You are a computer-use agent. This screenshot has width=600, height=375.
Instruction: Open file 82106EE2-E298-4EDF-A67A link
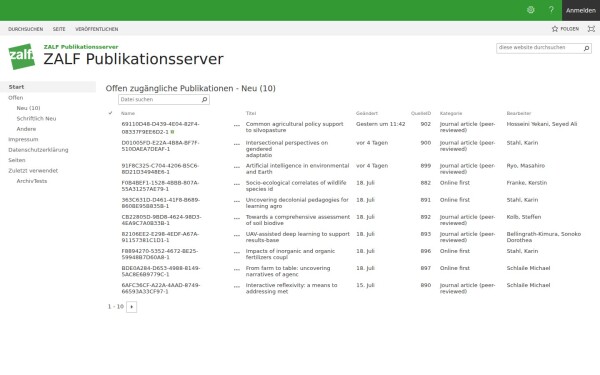pos(160,237)
